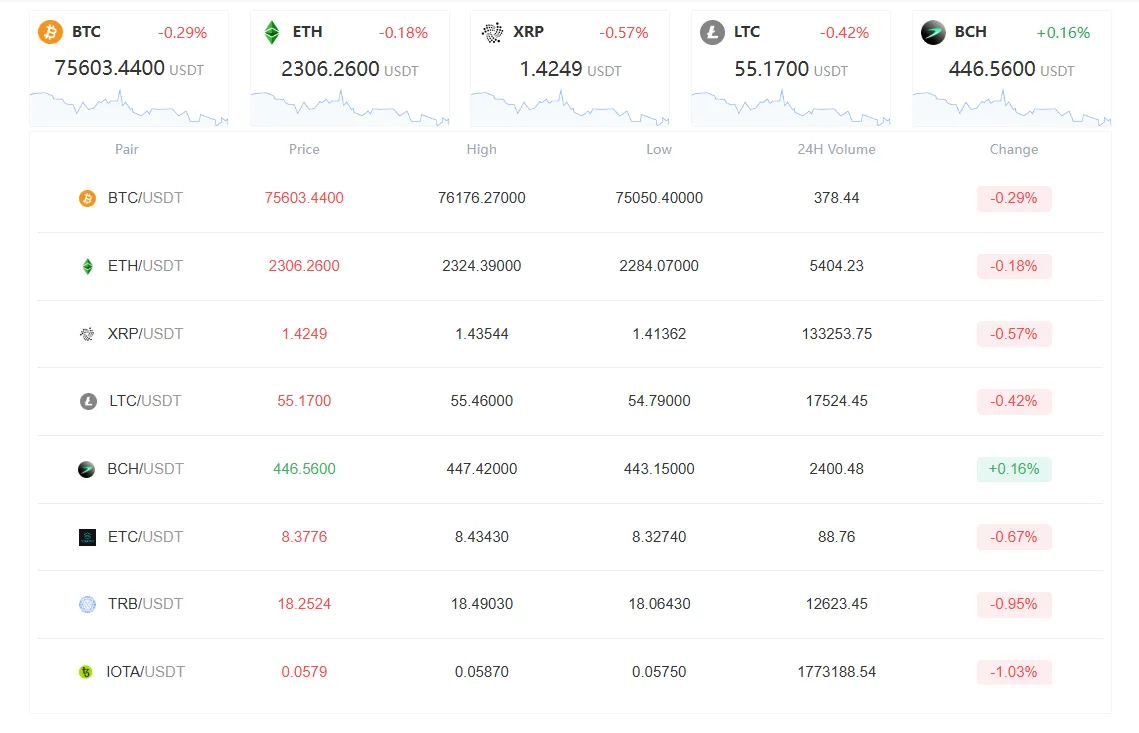Click the Ethereum icon in the ETH/USDT row

(x=87, y=266)
